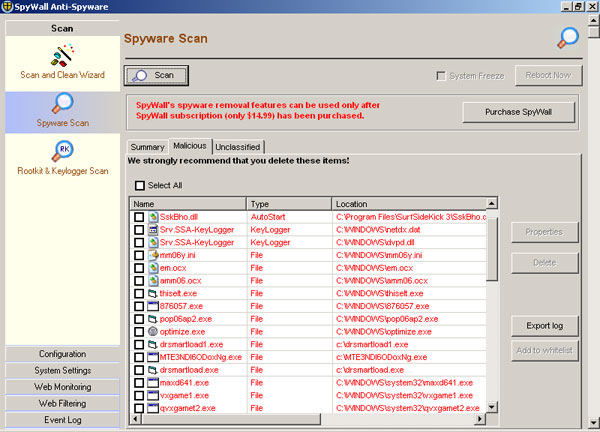The image size is (600, 432).
Task: Expand the Web Filtering sidebar section
Action: (62, 403)
